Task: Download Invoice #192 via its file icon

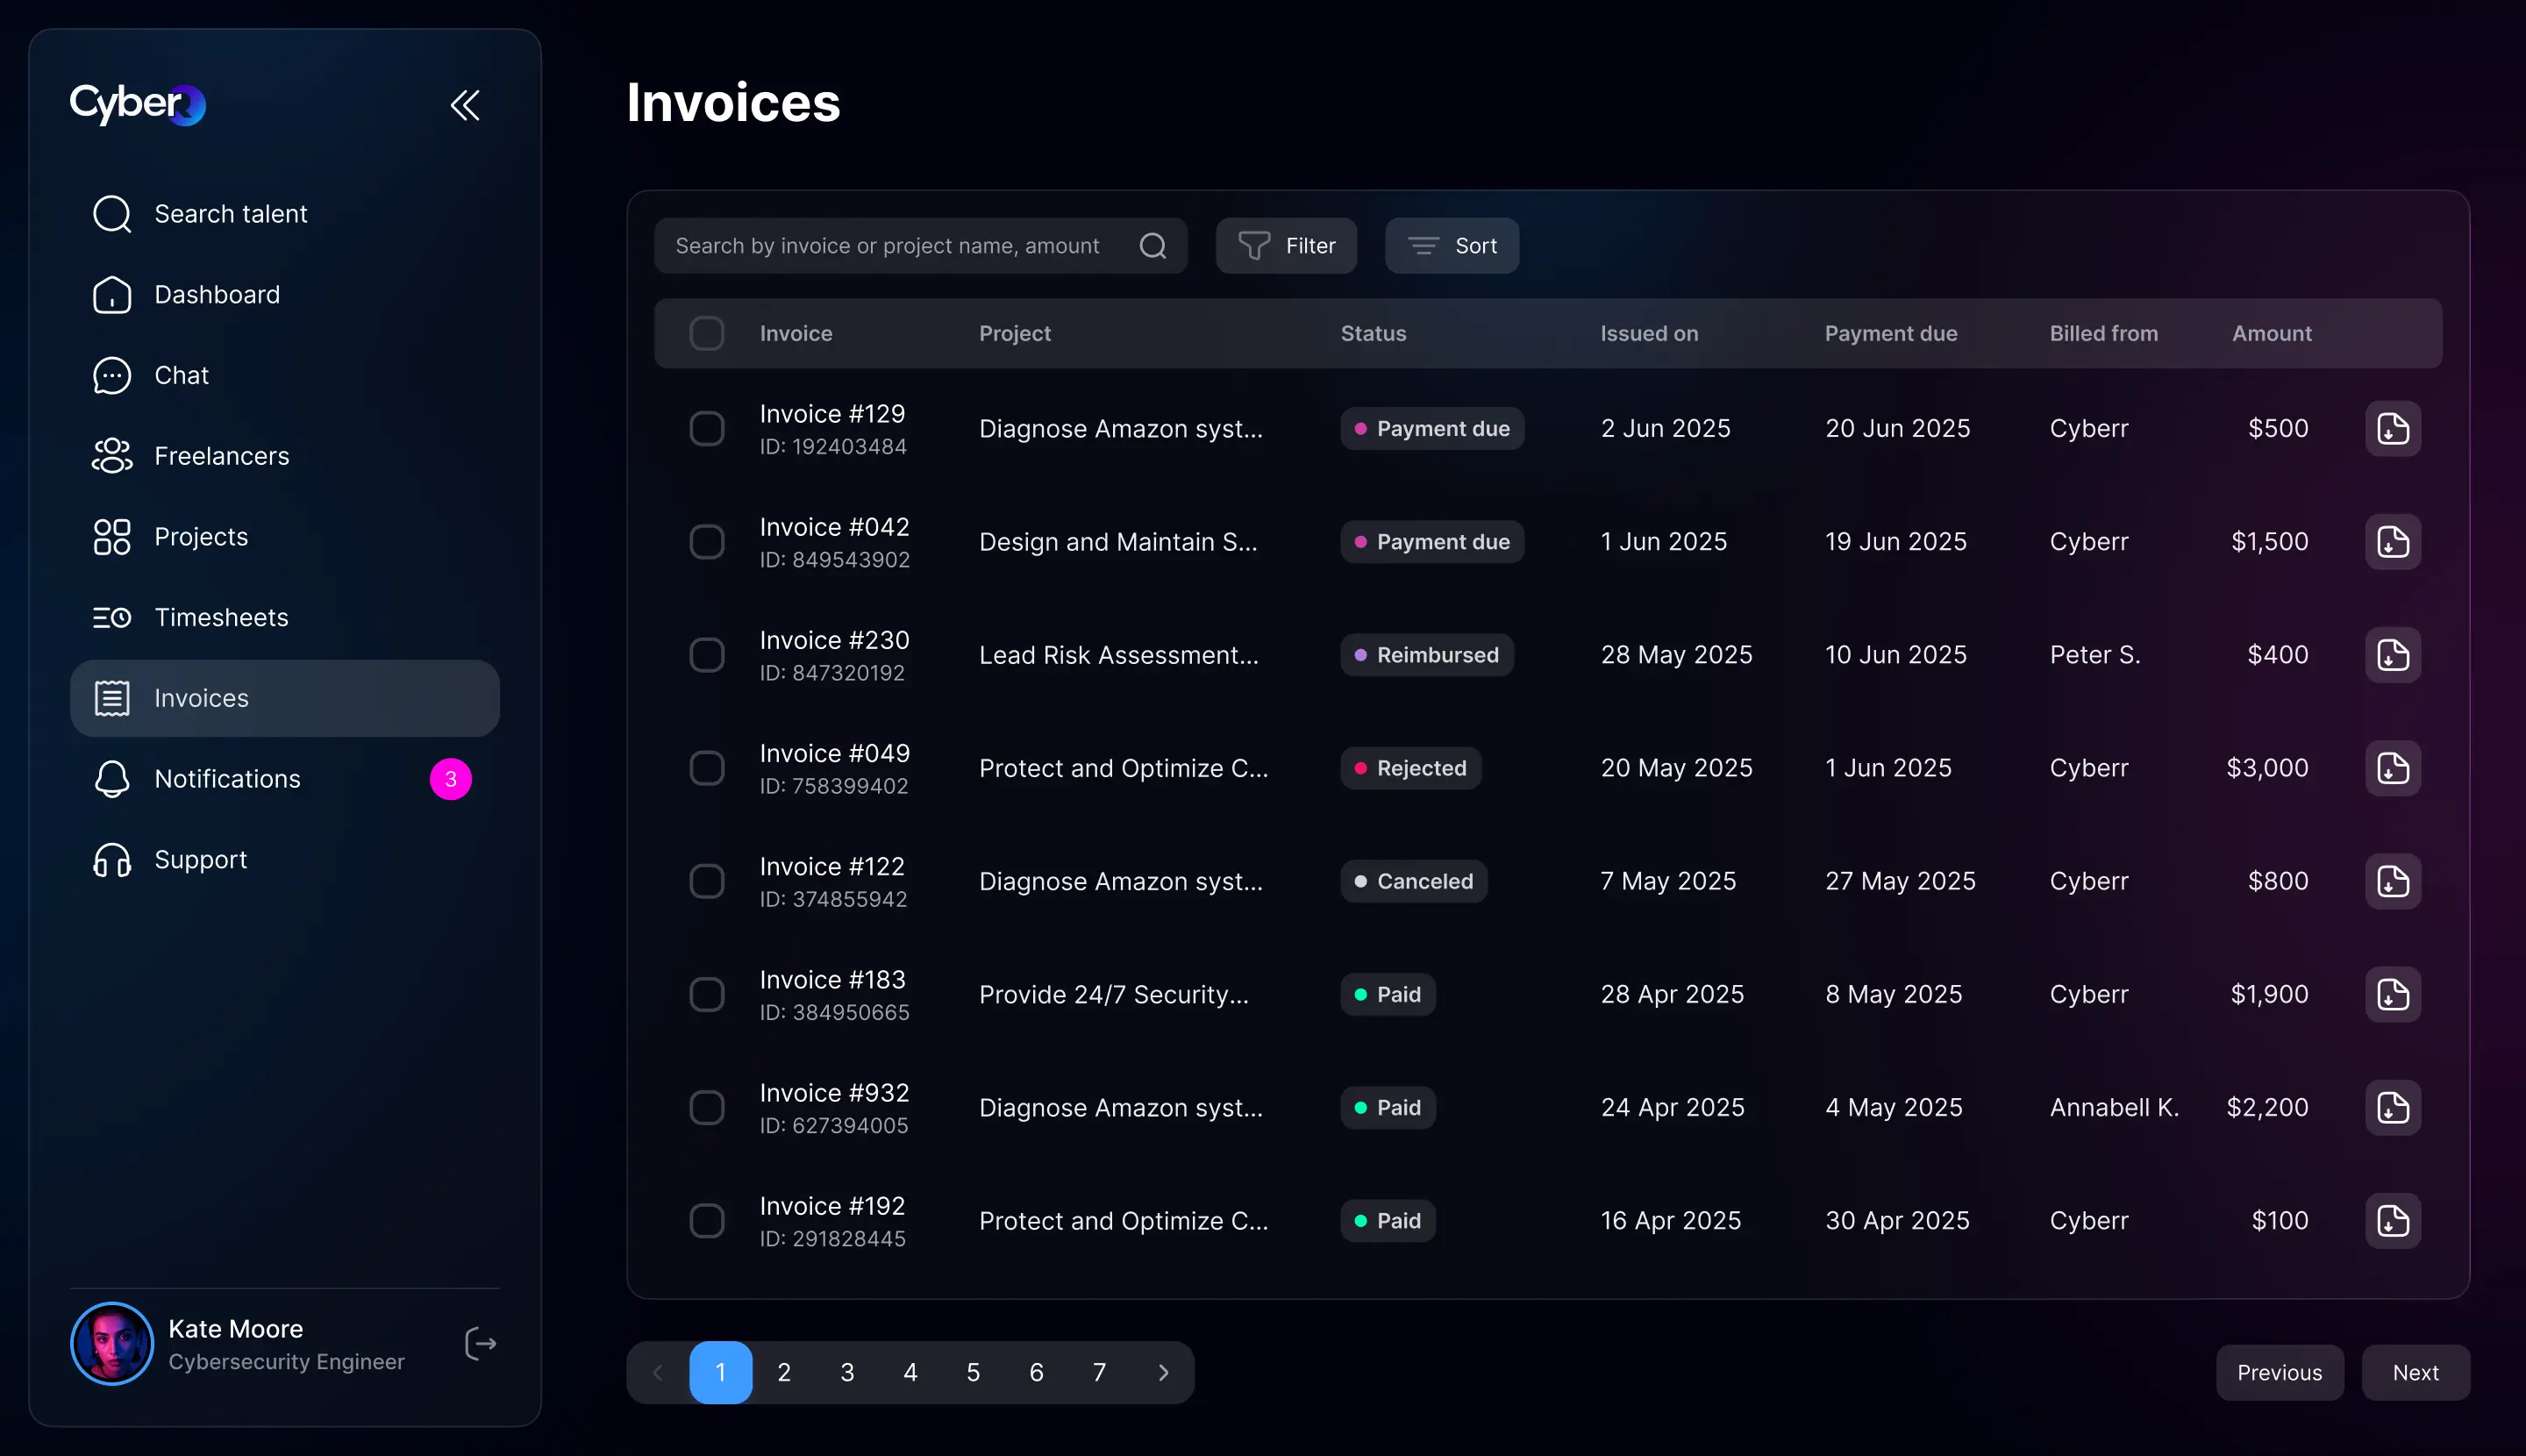Action: click(x=2392, y=1221)
